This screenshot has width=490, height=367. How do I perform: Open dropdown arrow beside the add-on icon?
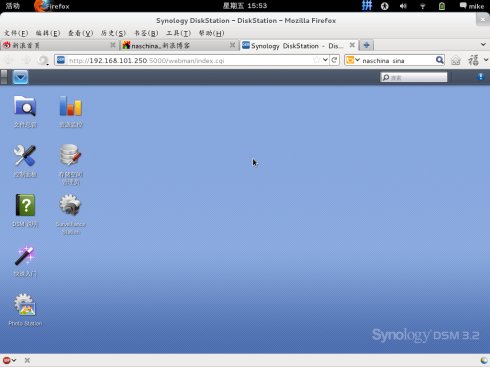(486, 60)
